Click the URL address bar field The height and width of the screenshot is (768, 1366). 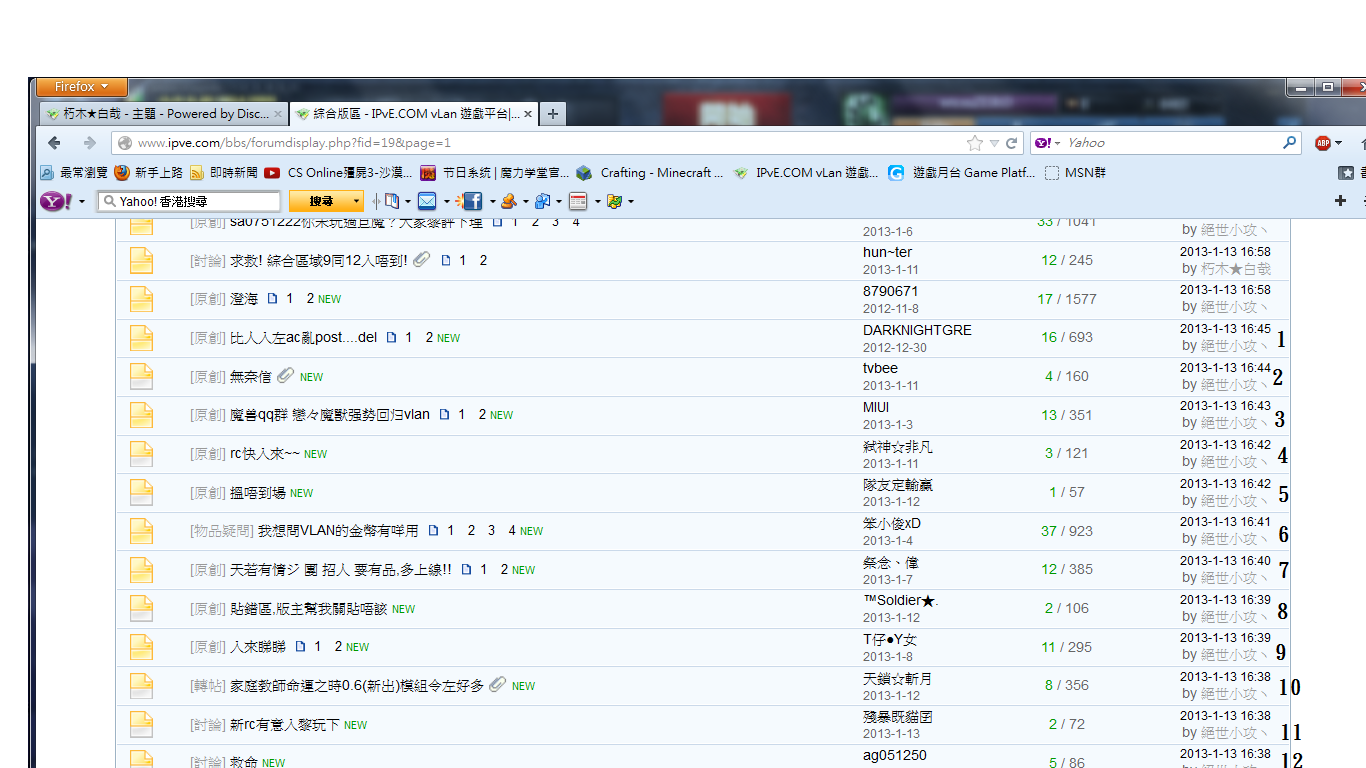[x=540, y=143]
